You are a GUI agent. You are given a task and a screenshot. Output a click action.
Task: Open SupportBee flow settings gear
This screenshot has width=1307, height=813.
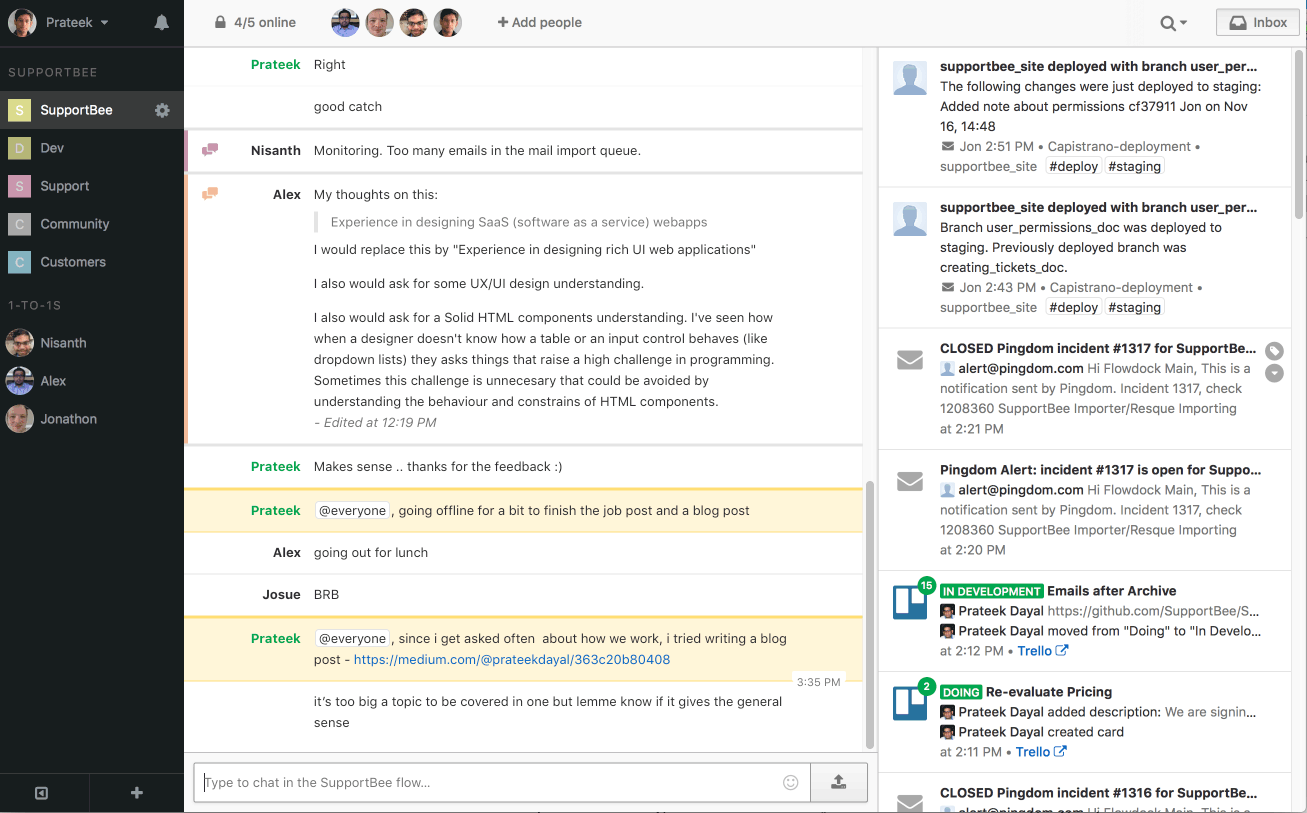tap(162, 110)
